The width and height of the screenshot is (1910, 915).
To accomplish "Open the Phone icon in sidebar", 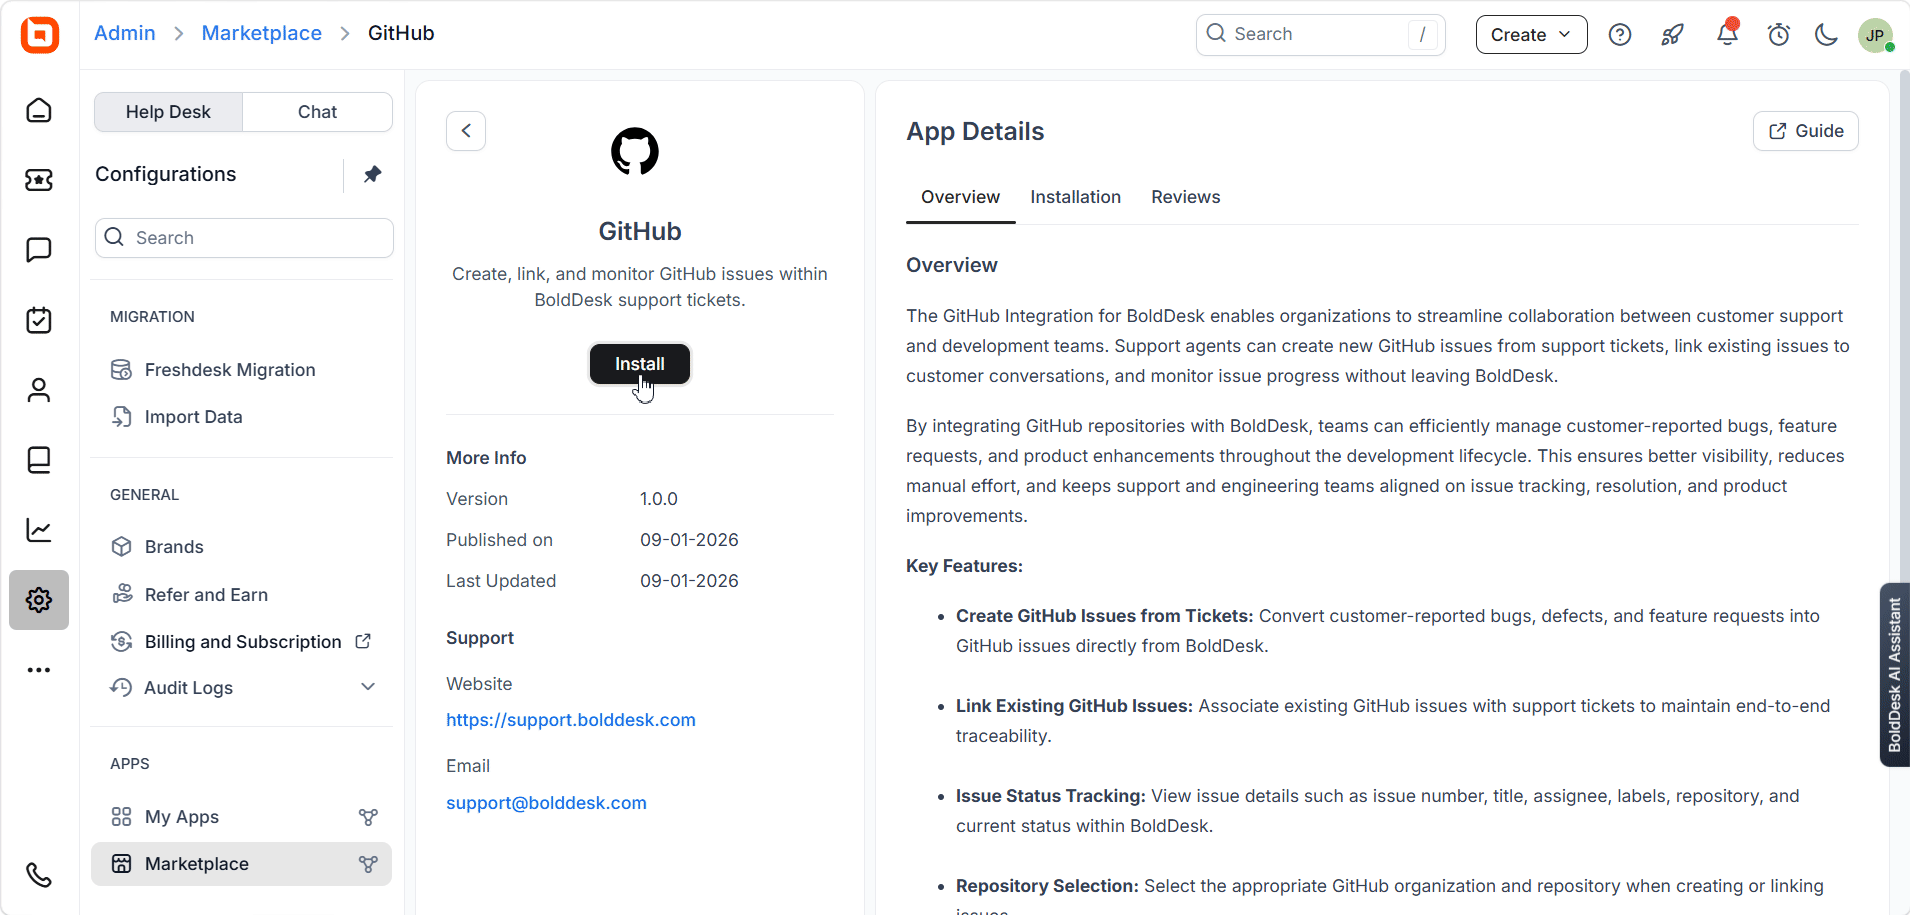I will pyautogui.click(x=39, y=875).
